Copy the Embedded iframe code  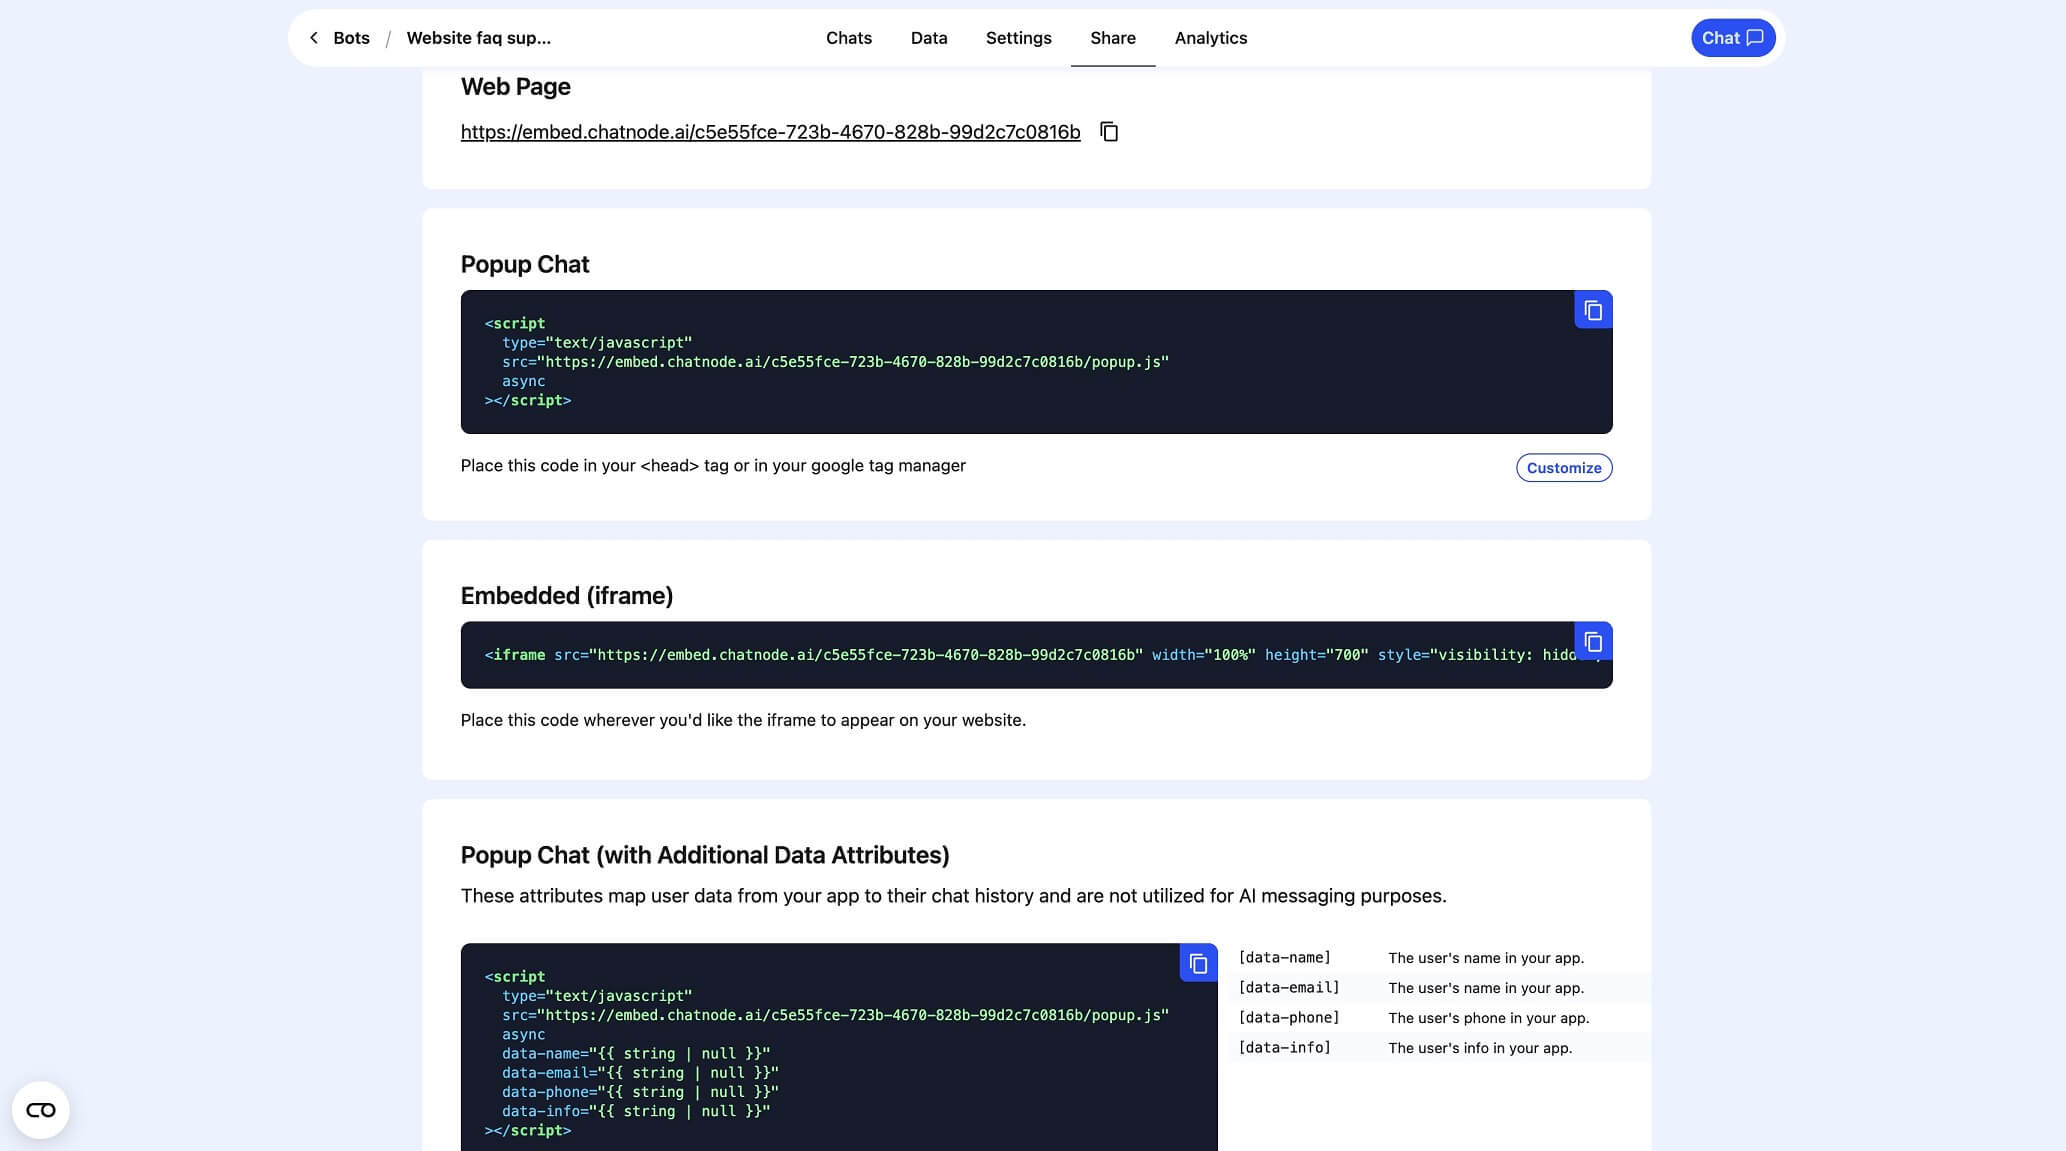[x=1592, y=642]
